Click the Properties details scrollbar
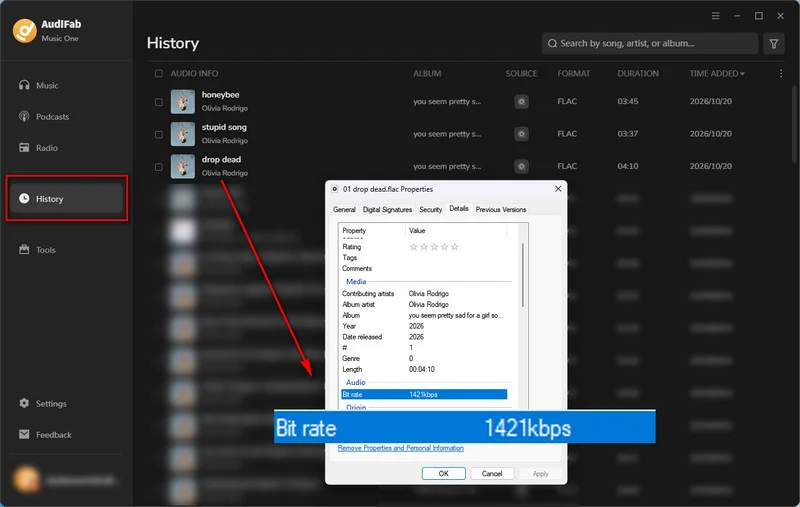The width and height of the screenshot is (800, 507). [523, 274]
